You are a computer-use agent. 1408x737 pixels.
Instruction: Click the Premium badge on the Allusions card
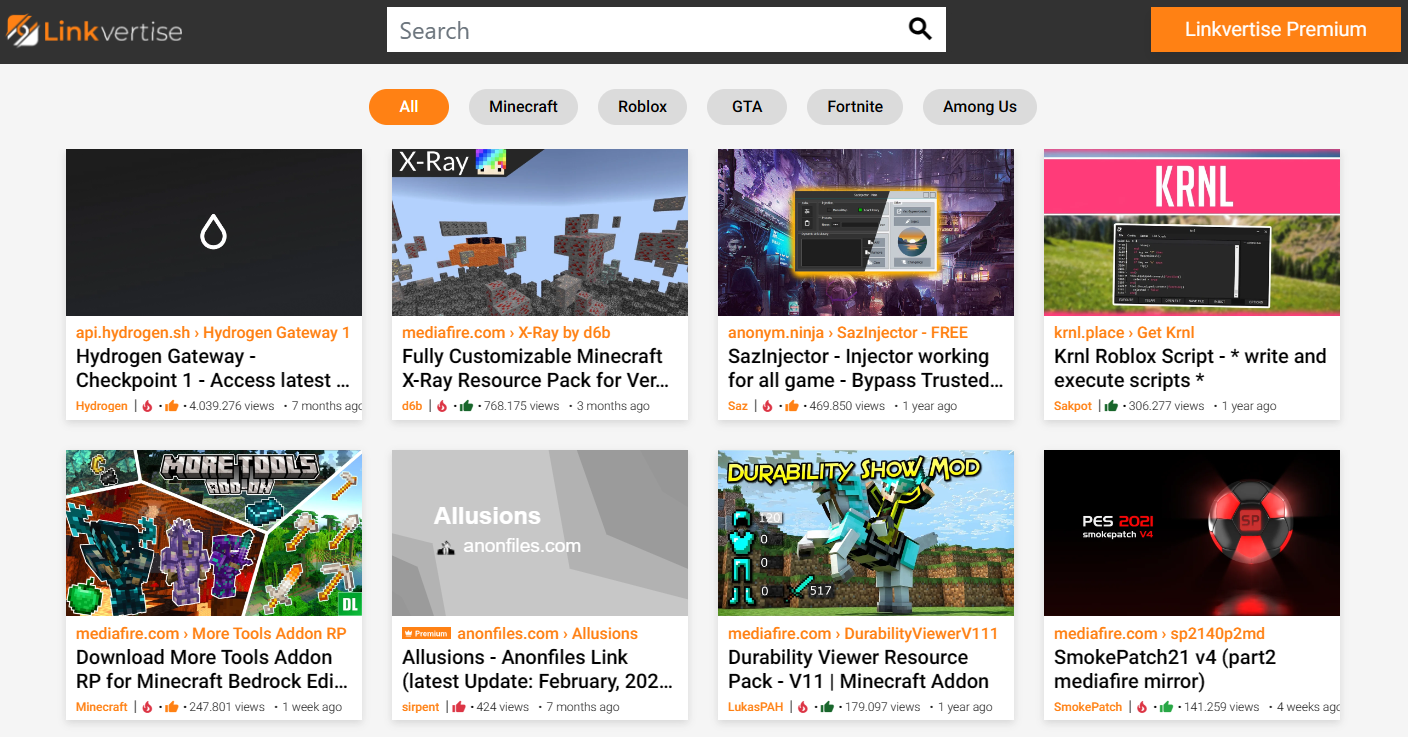pos(426,634)
